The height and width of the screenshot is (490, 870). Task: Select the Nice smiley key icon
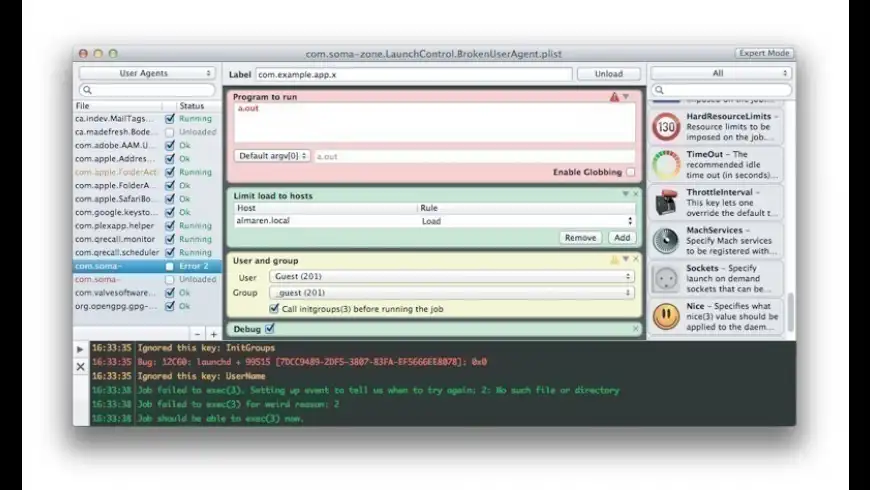tap(666, 316)
